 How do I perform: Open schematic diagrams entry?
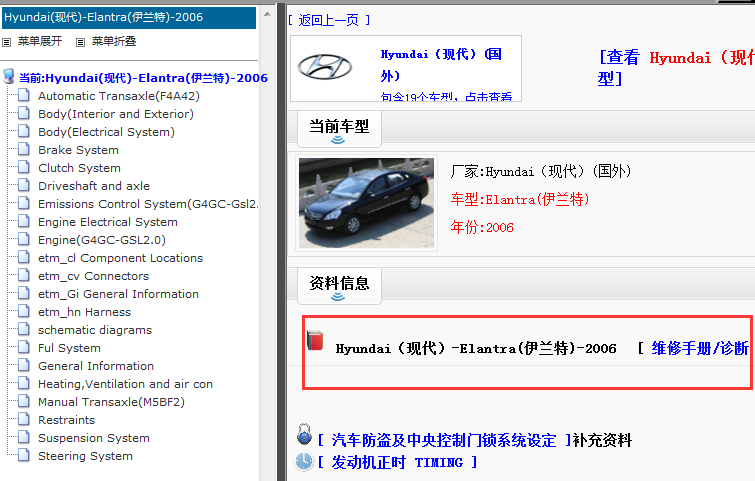pyautogui.click(x=95, y=330)
